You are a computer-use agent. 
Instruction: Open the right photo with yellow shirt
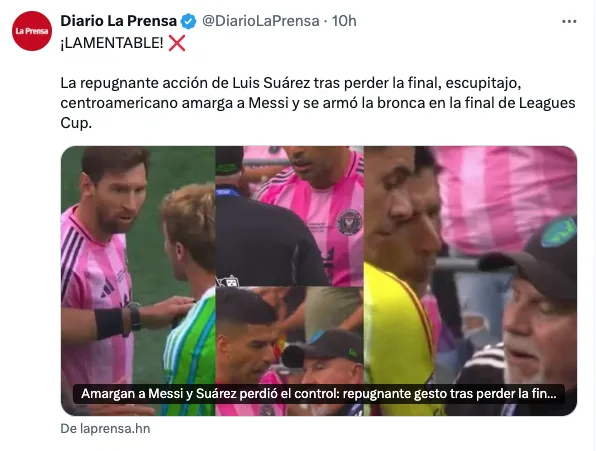[x=471, y=281]
